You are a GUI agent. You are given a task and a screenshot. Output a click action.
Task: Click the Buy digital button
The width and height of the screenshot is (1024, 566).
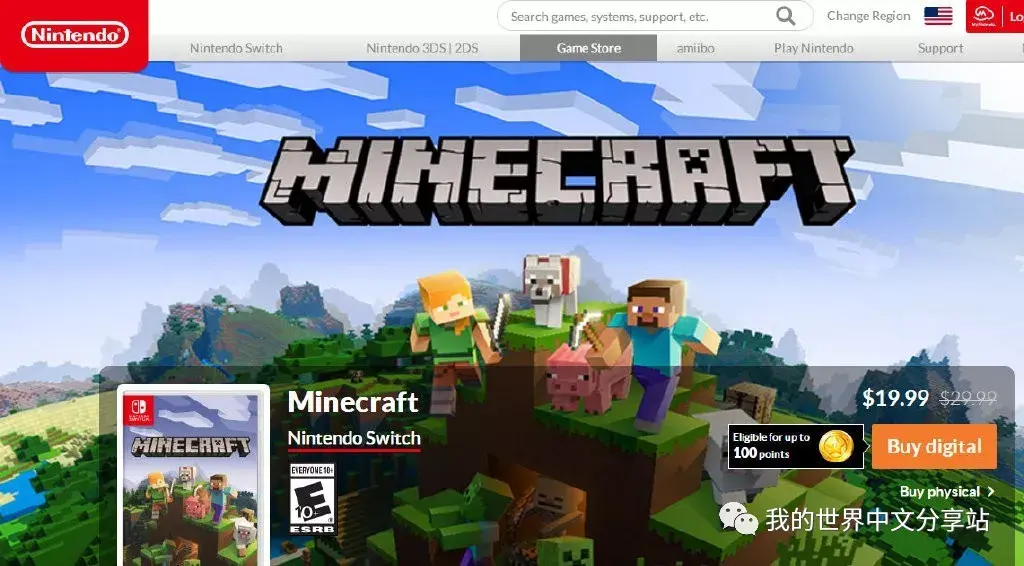(934, 447)
